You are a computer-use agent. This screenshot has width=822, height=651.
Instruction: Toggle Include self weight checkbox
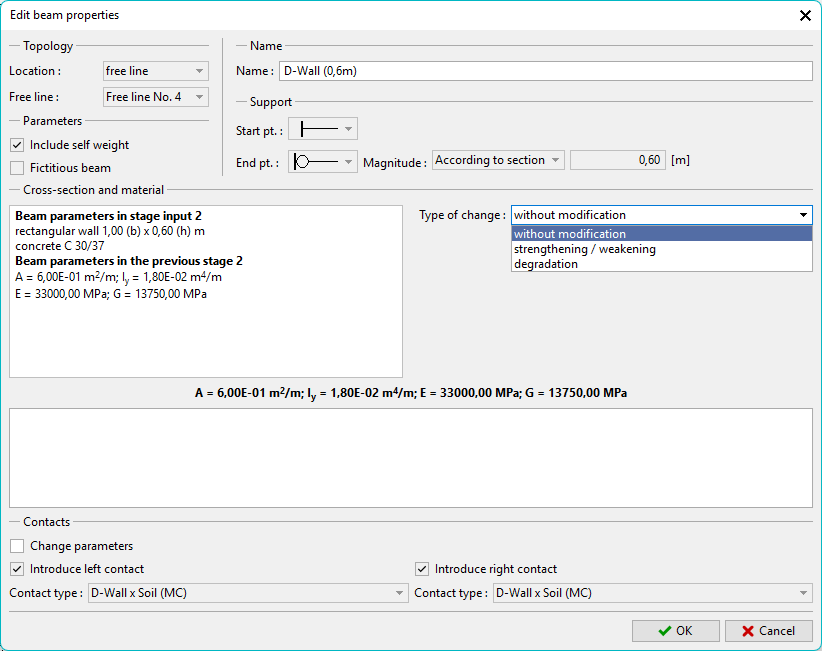(17, 145)
